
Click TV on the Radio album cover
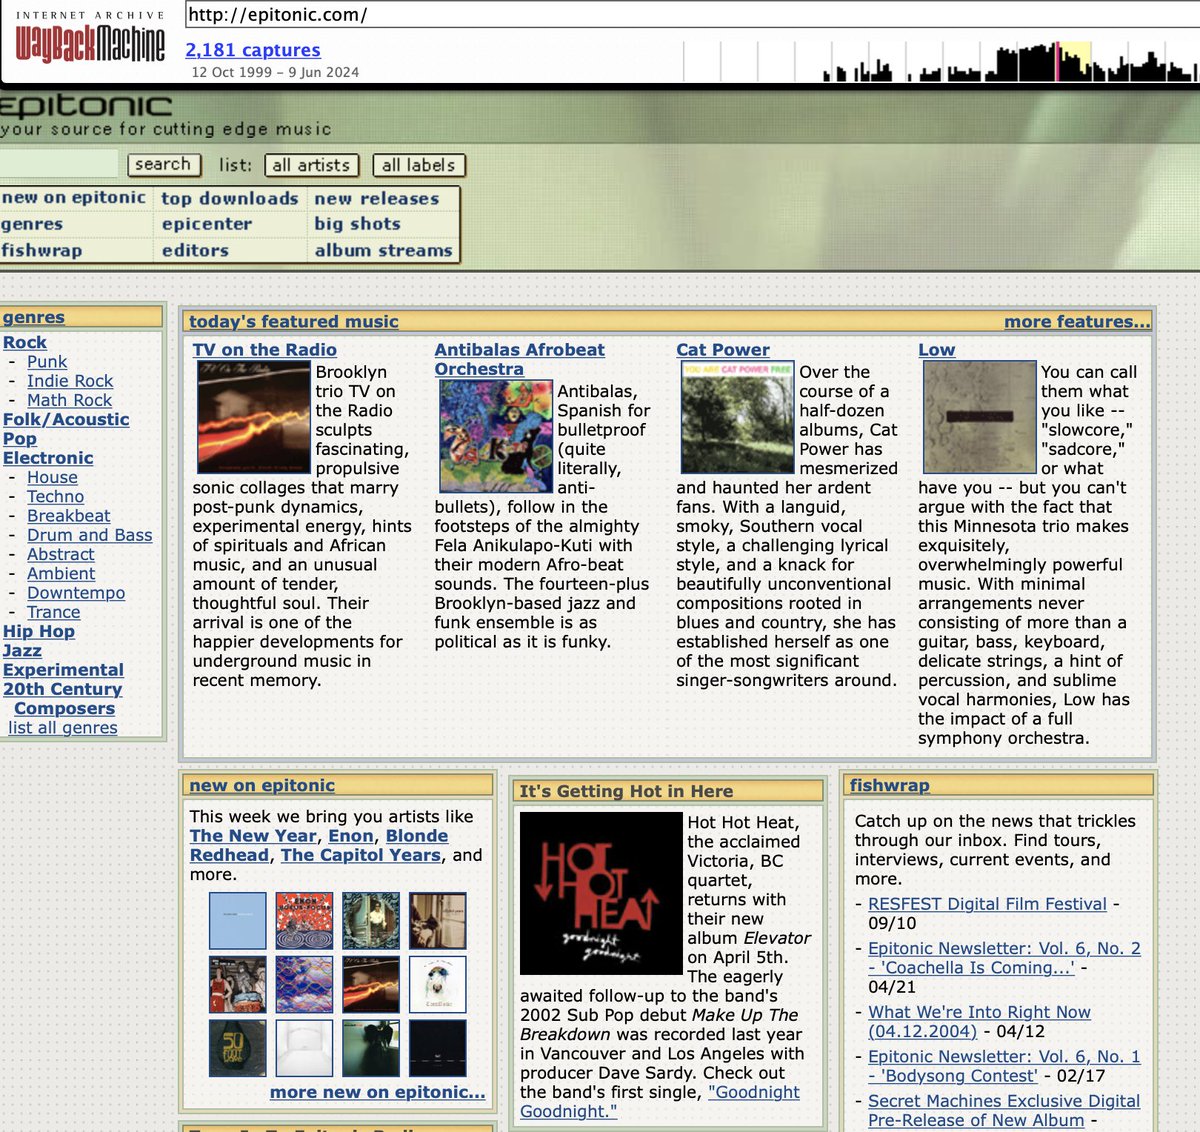(x=253, y=417)
